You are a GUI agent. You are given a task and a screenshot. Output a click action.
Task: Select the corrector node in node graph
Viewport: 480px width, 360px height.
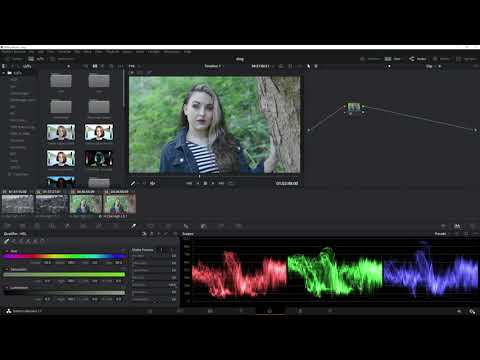pyautogui.click(x=354, y=107)
